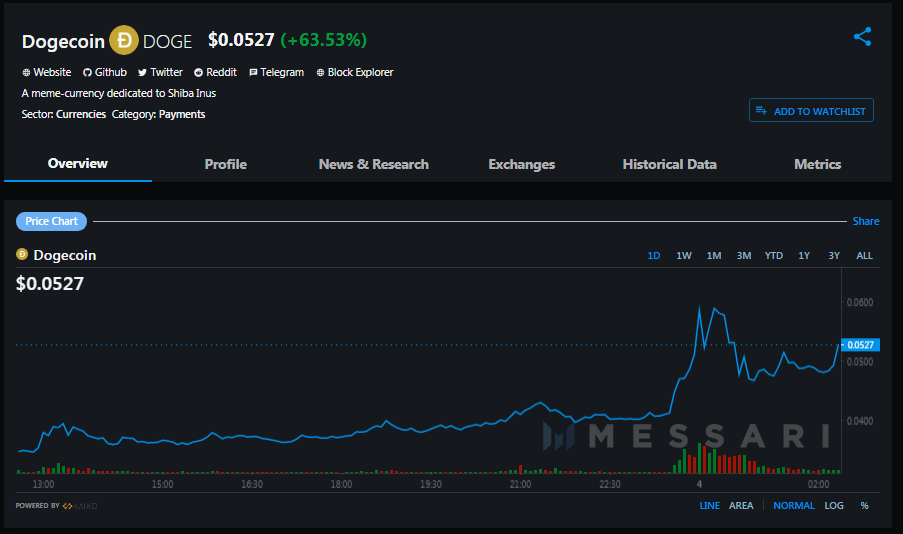Open the Historical Data tab

tap(670, 164)
